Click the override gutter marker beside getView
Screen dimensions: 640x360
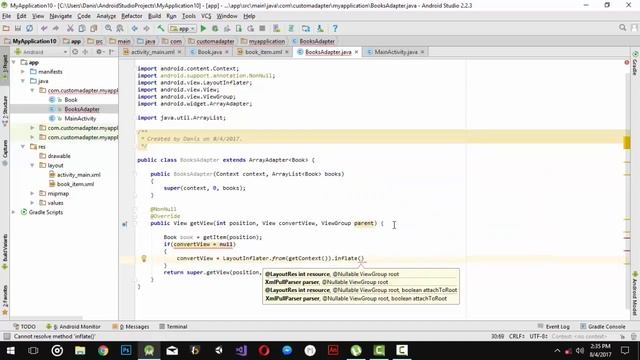point(124,224)
